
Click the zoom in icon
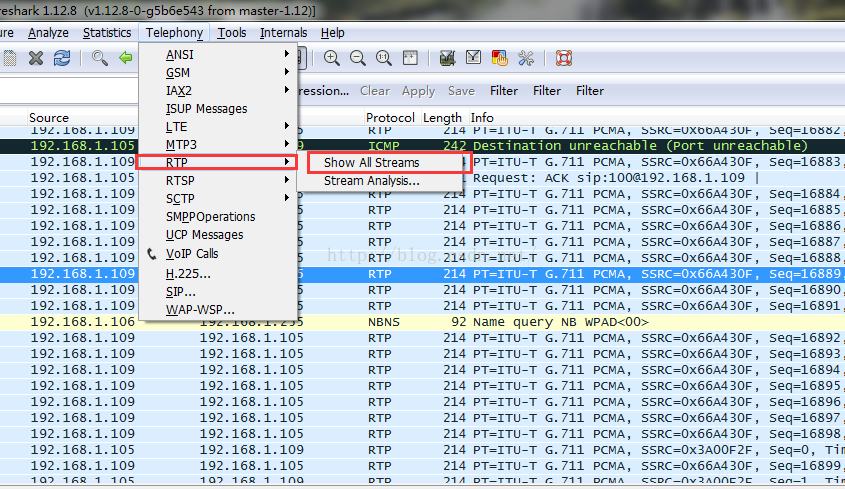(x=331, y=58)
